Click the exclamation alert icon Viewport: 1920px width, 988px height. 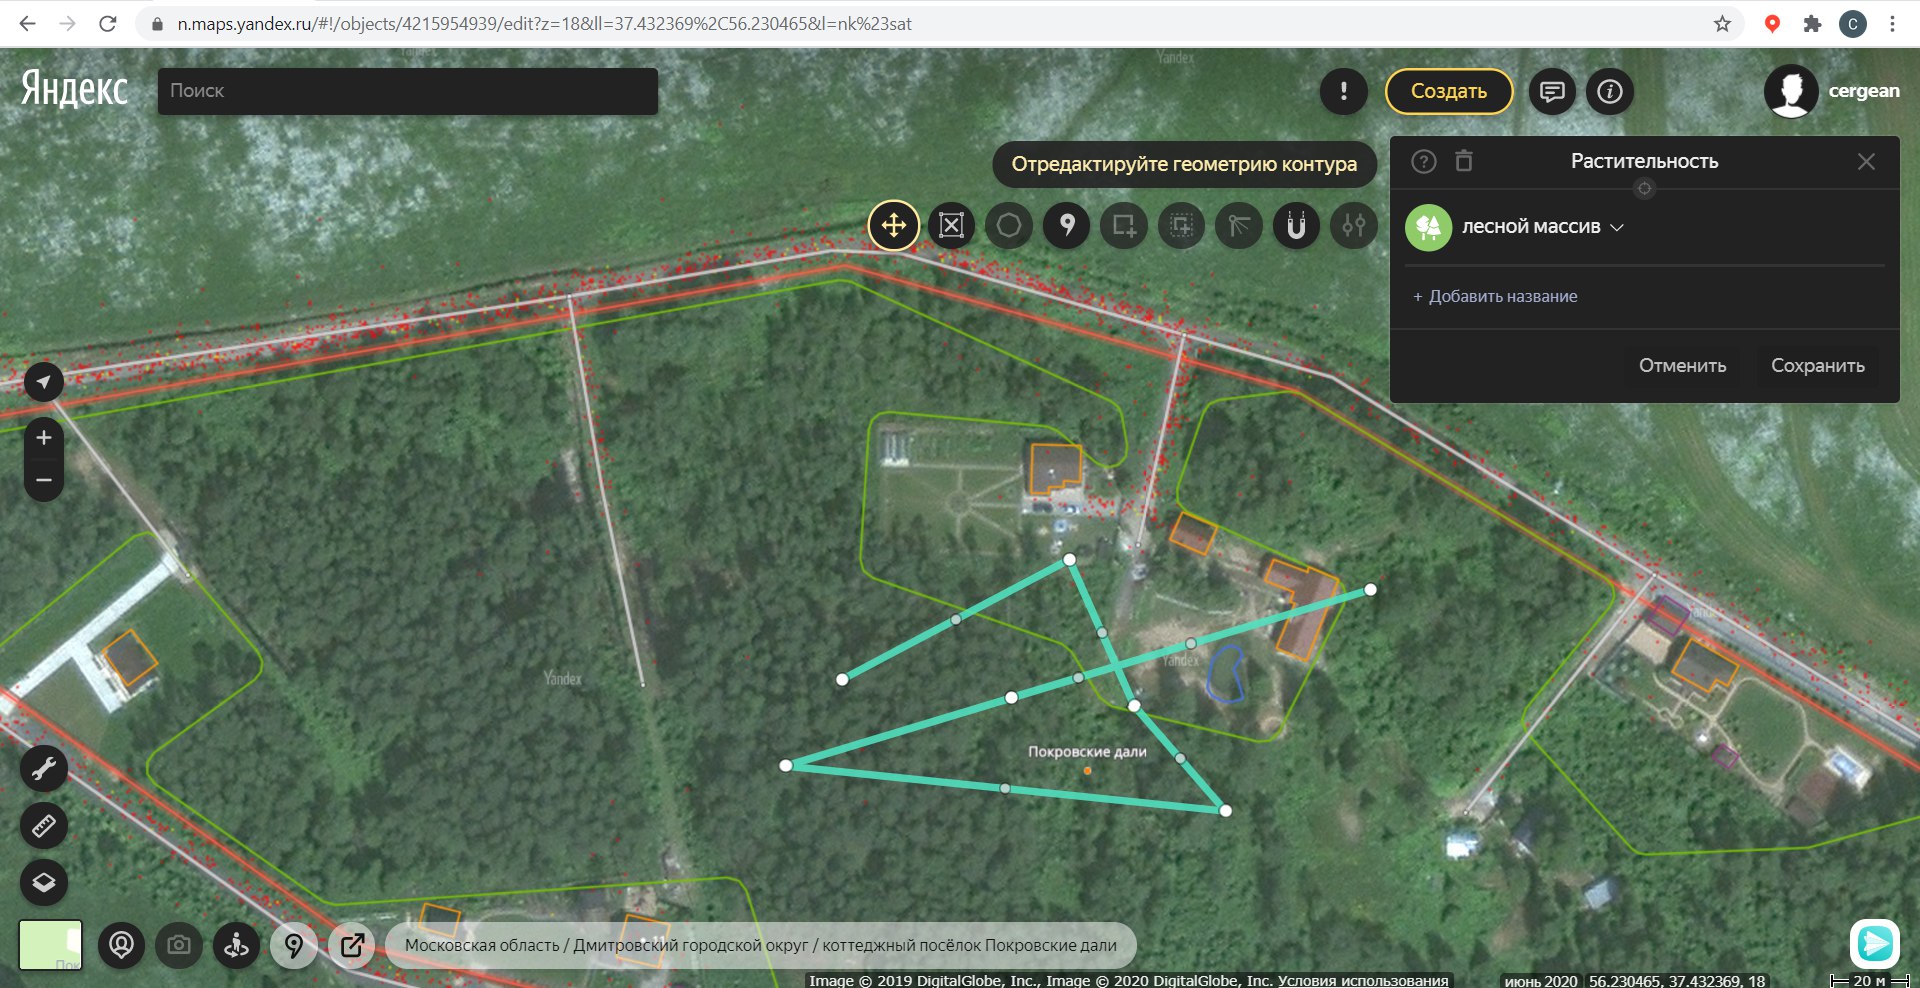pyautogui.click(x=1343, y=91)
